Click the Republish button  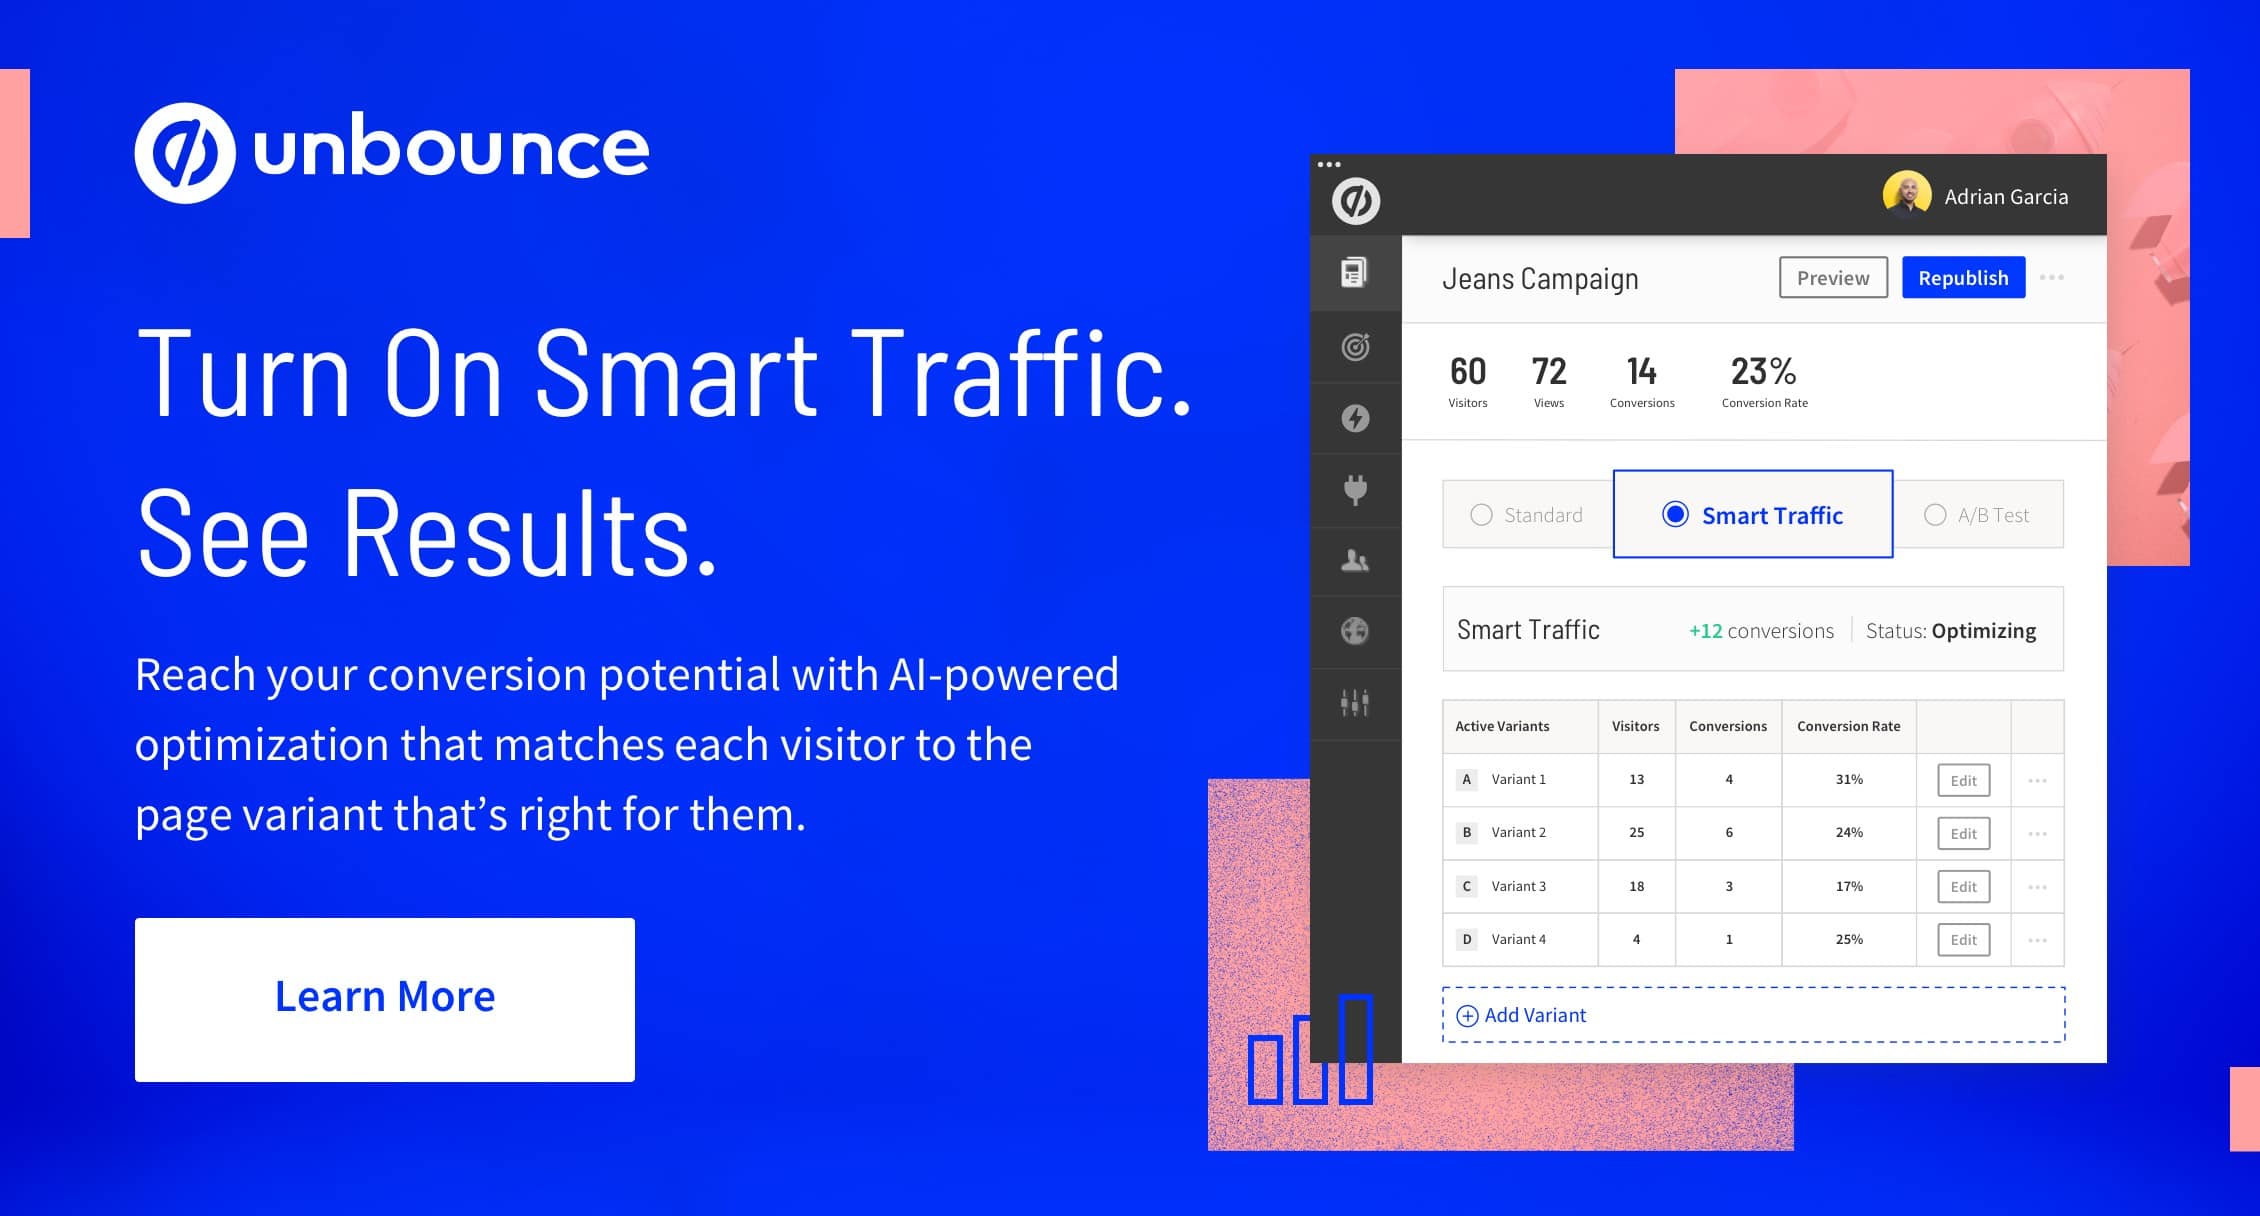pyautogui.click(x=1967, y=279)
